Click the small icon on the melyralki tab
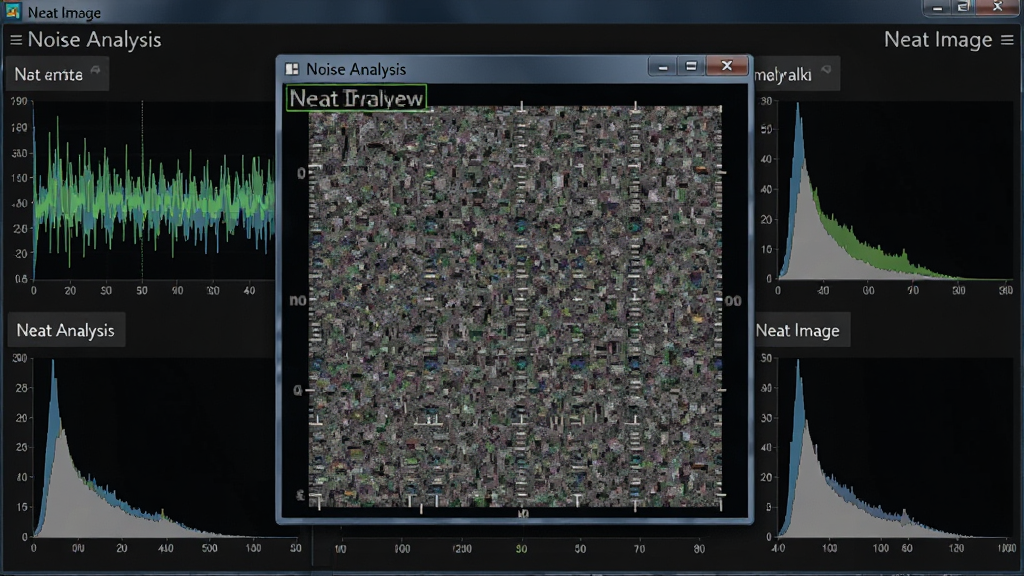The width and height of the screenshot is (1024, 576). point(826,69)
